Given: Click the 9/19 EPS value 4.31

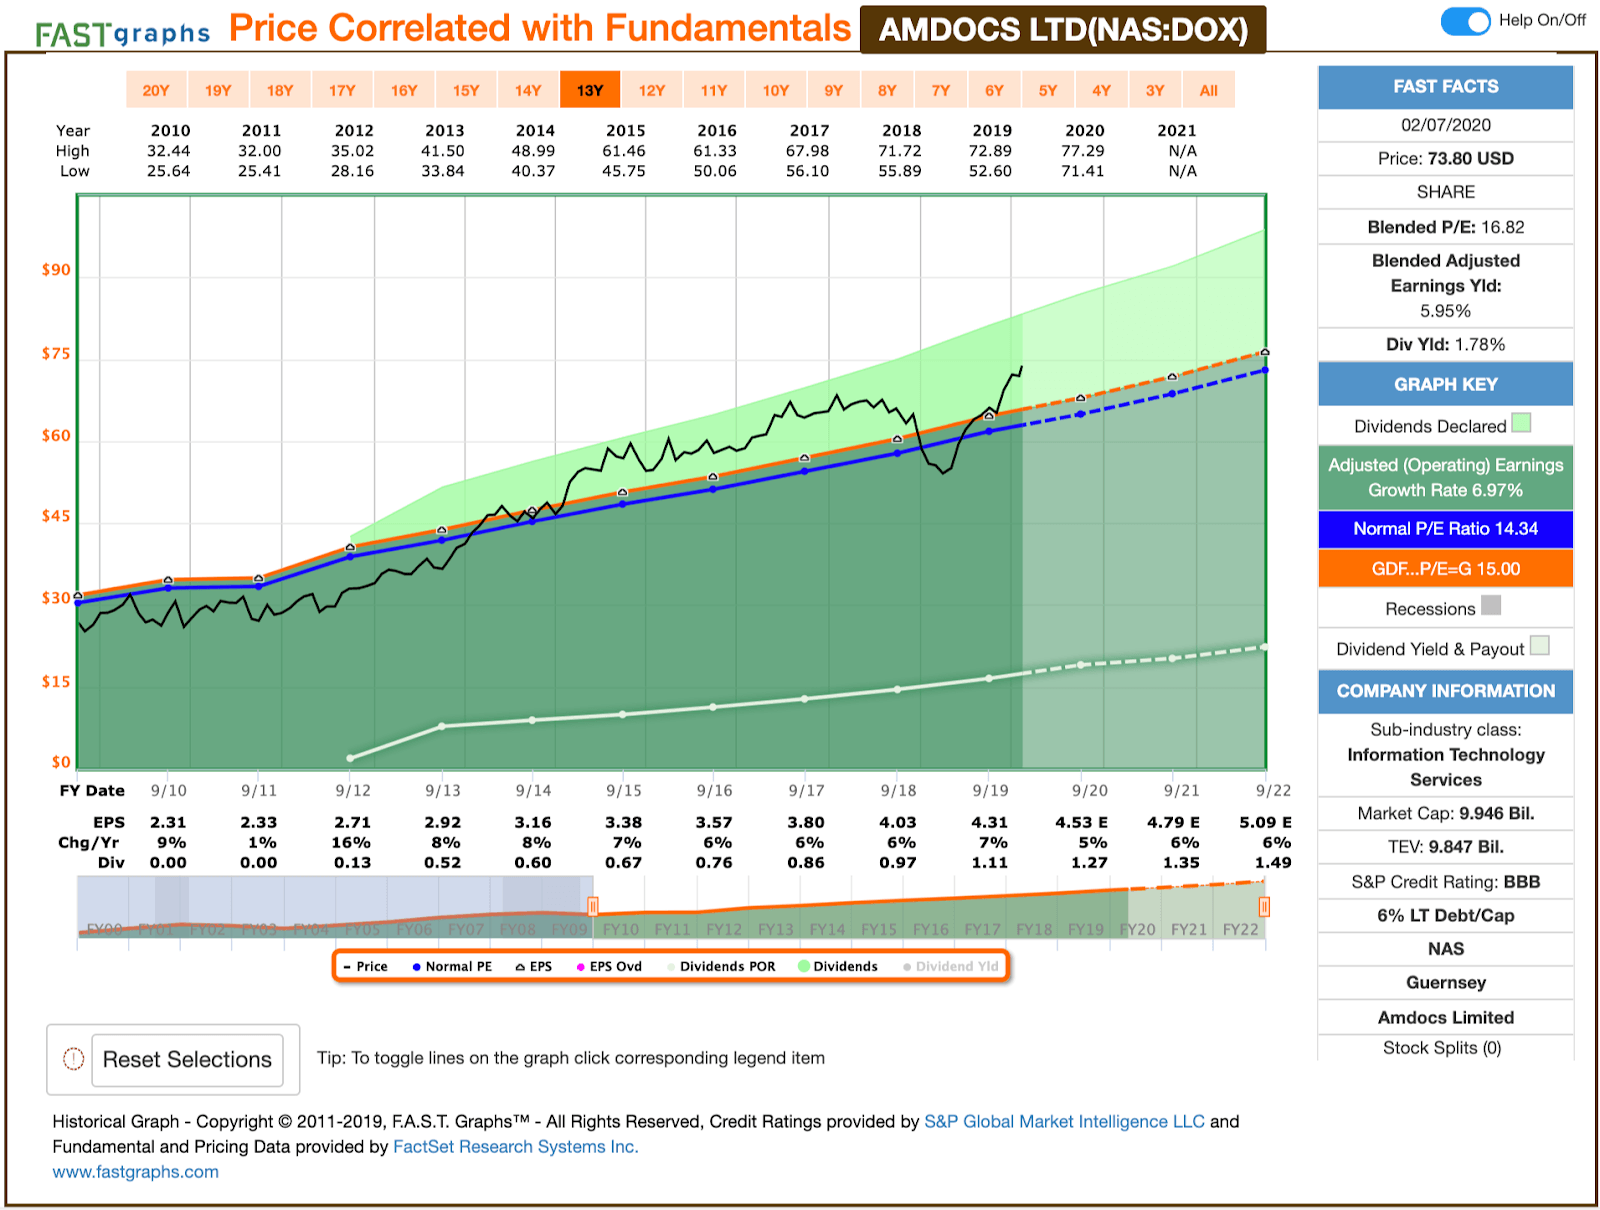Looking at the screenshot, I should pos(990,823).
